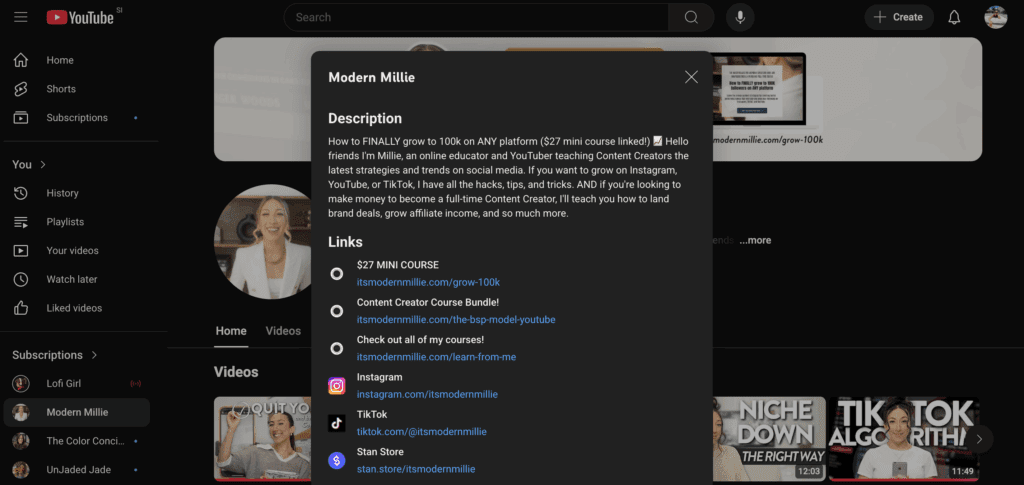Open the account avatar menu
The width and height of the screenshot is (1024, 485).
[x=995, y=17]
